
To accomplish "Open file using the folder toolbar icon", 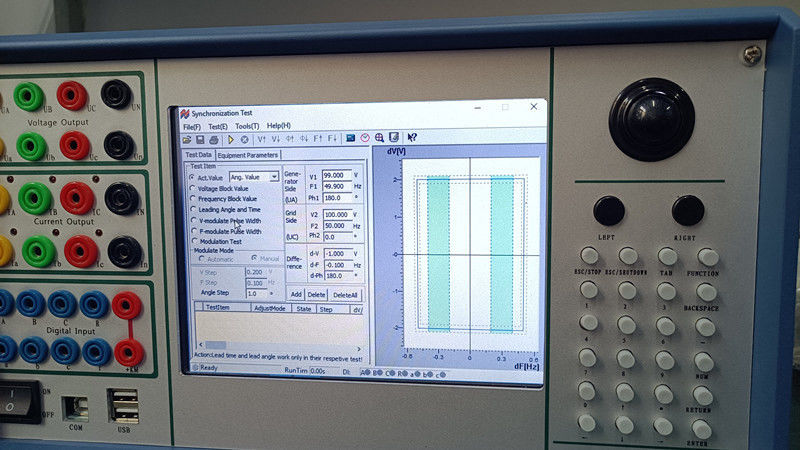I will 187,139.
